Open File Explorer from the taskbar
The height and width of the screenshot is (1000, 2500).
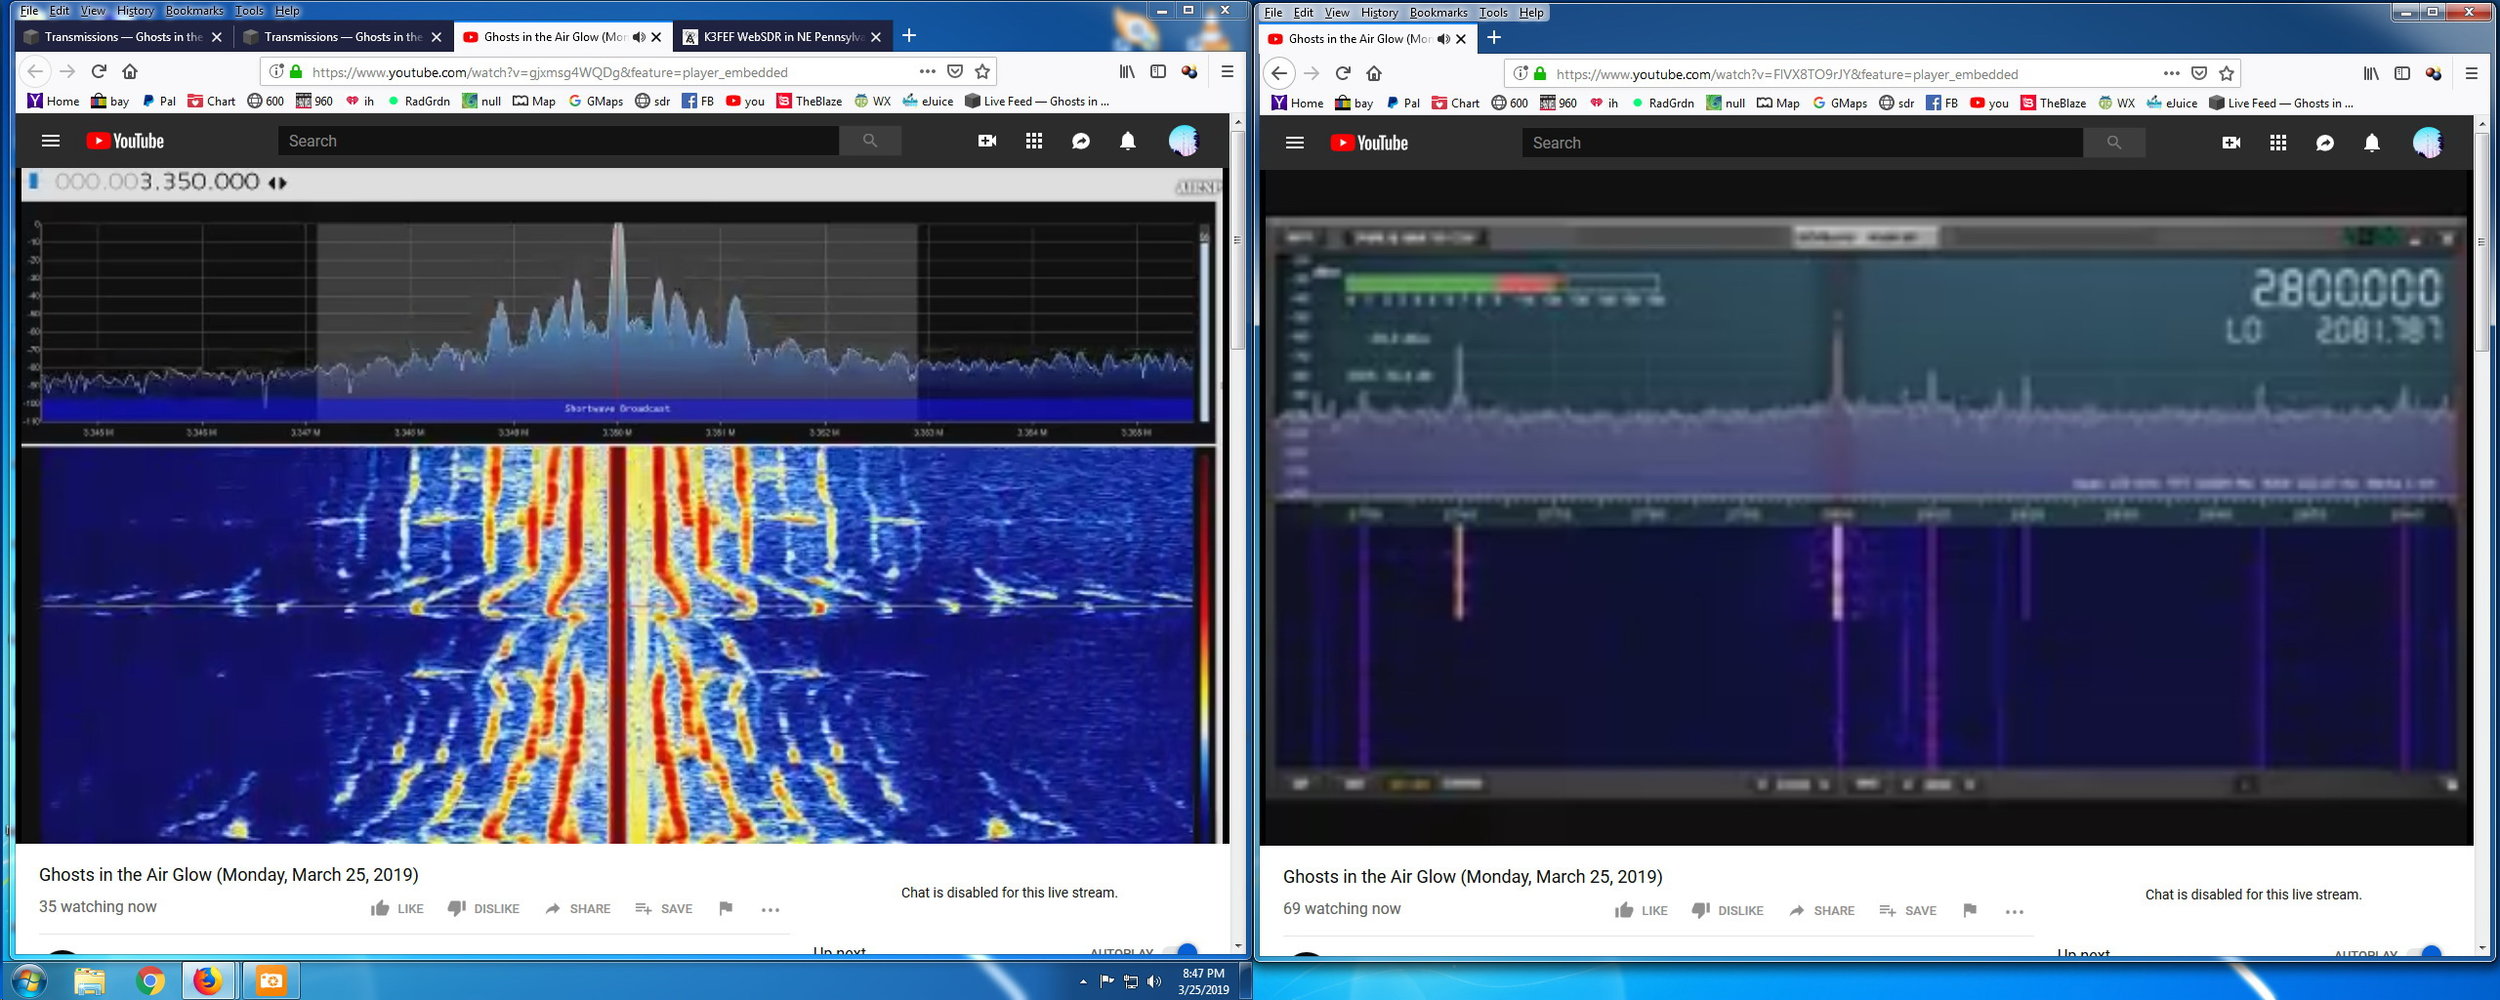pyautogui.click(x=89, y=982)
